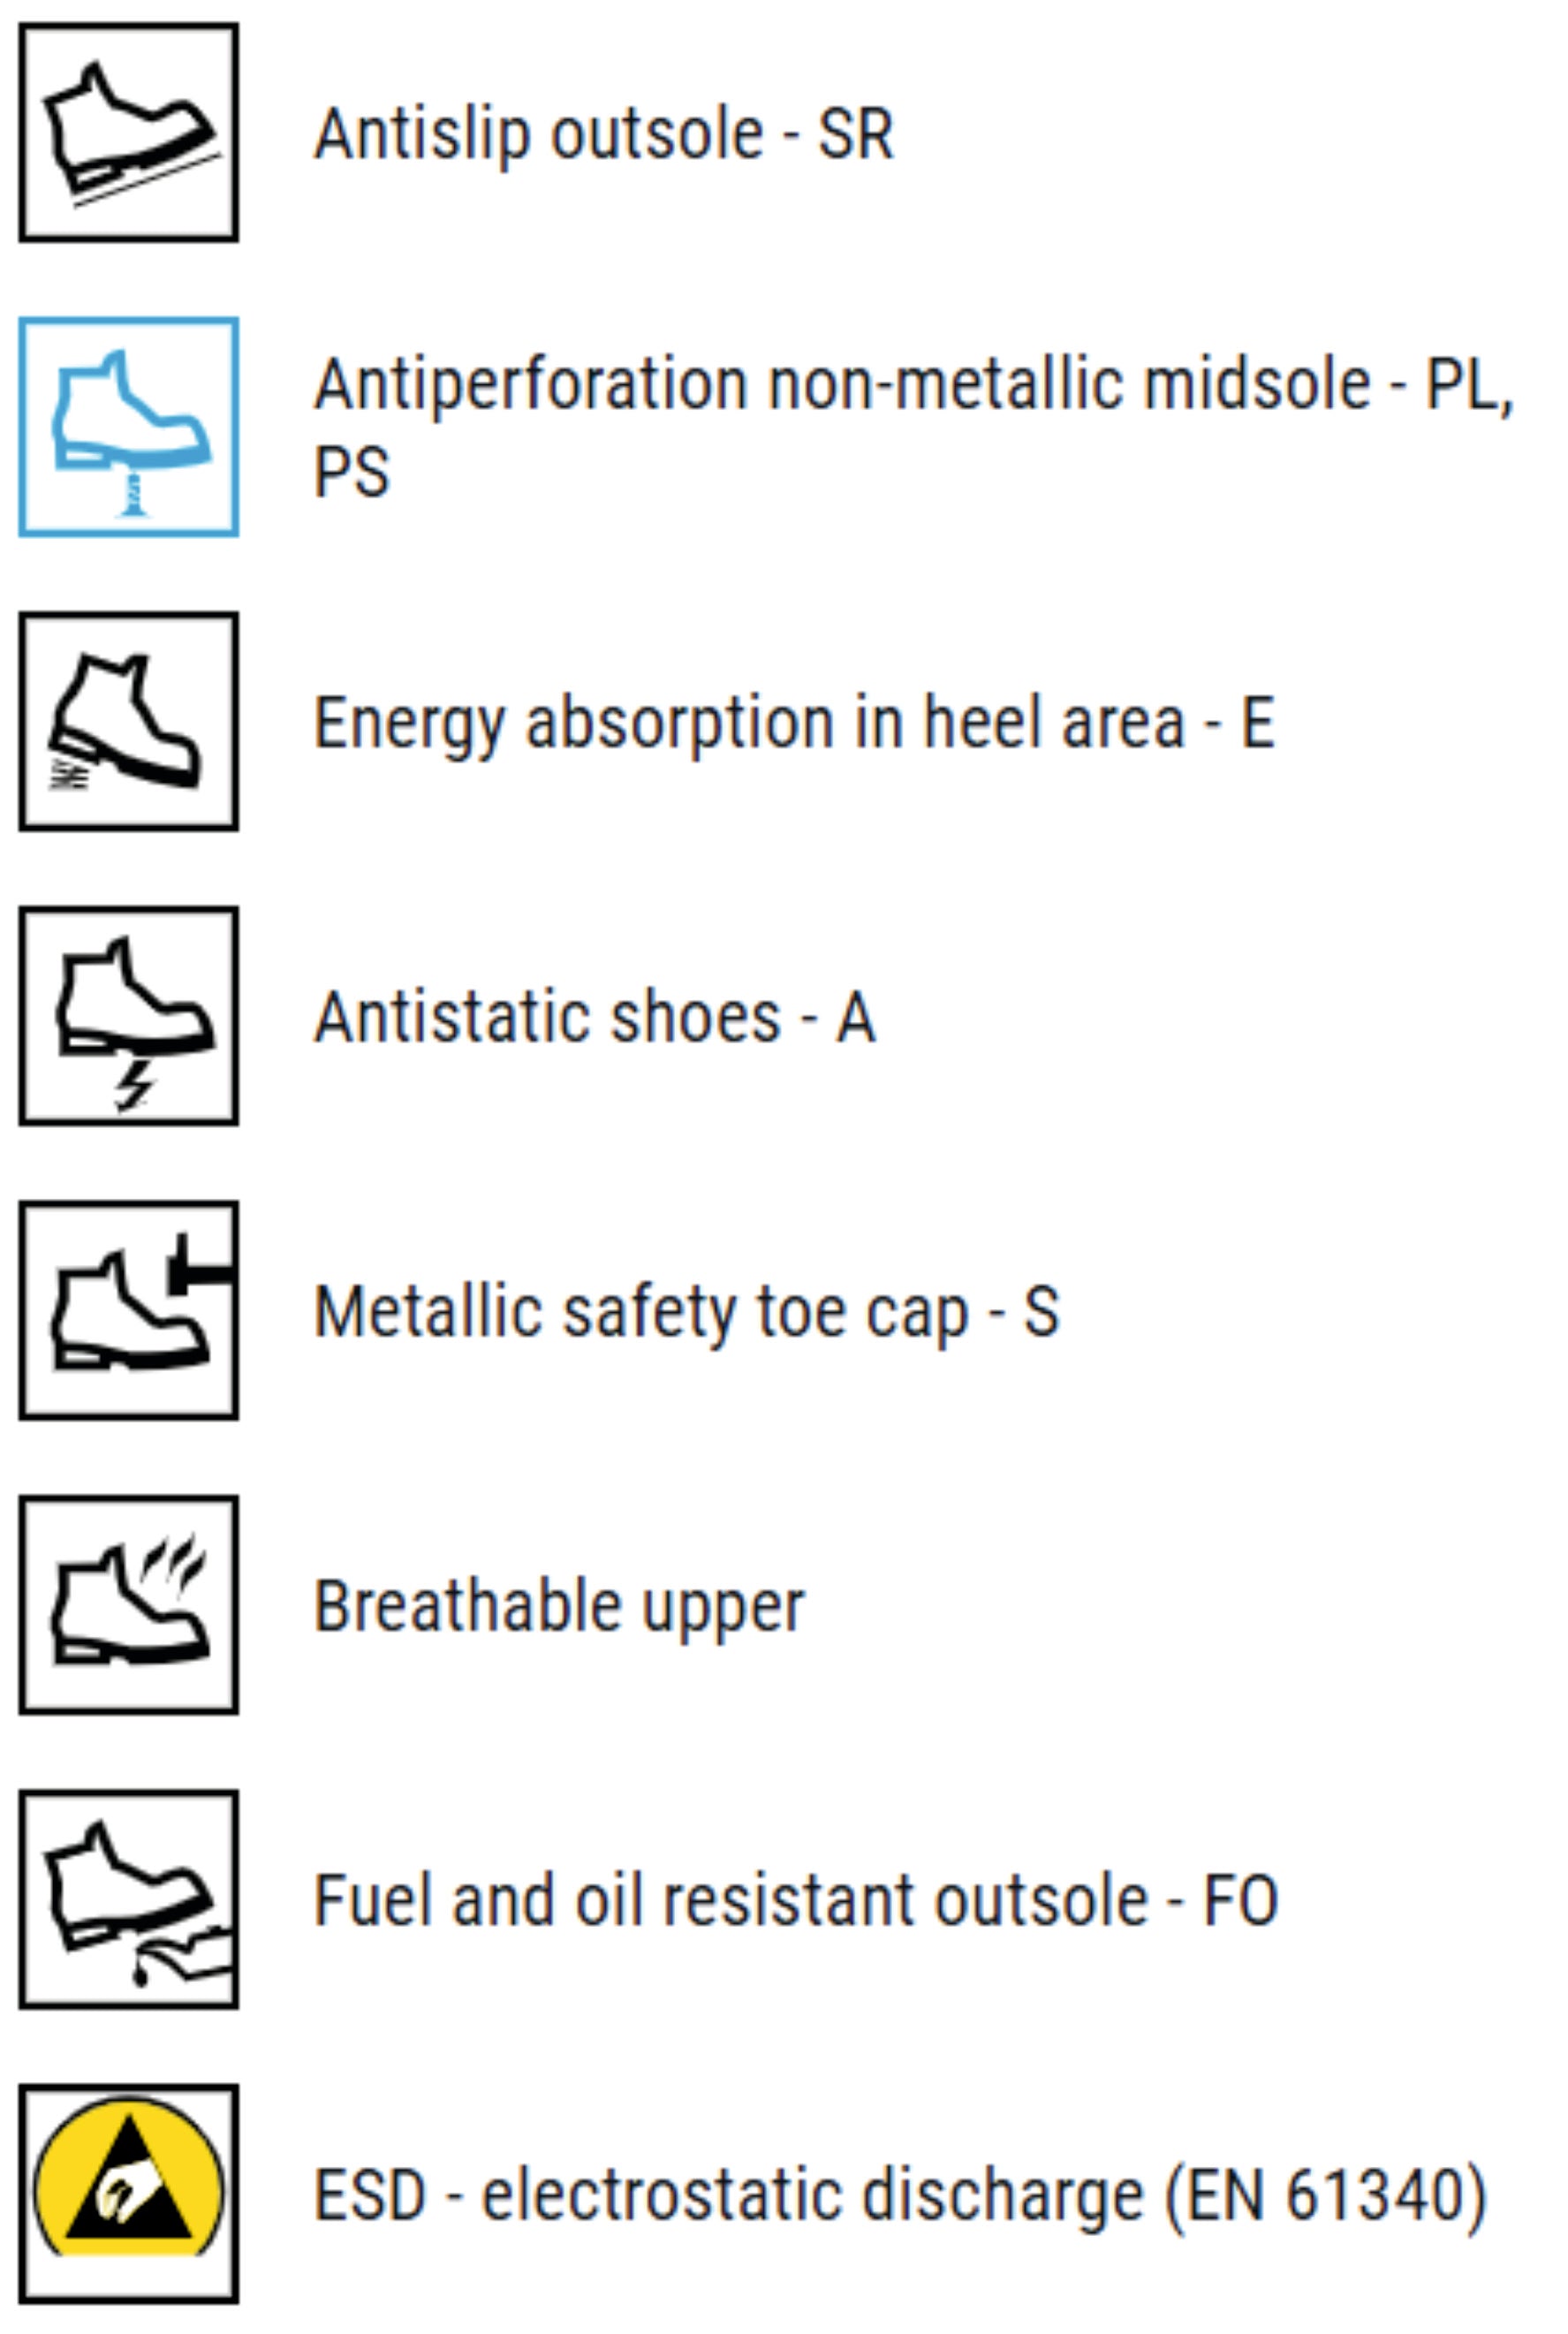Select the blue antiperforation midsole icon
The width and height of the screenshot is (1568, 2334).
[128, 427]
